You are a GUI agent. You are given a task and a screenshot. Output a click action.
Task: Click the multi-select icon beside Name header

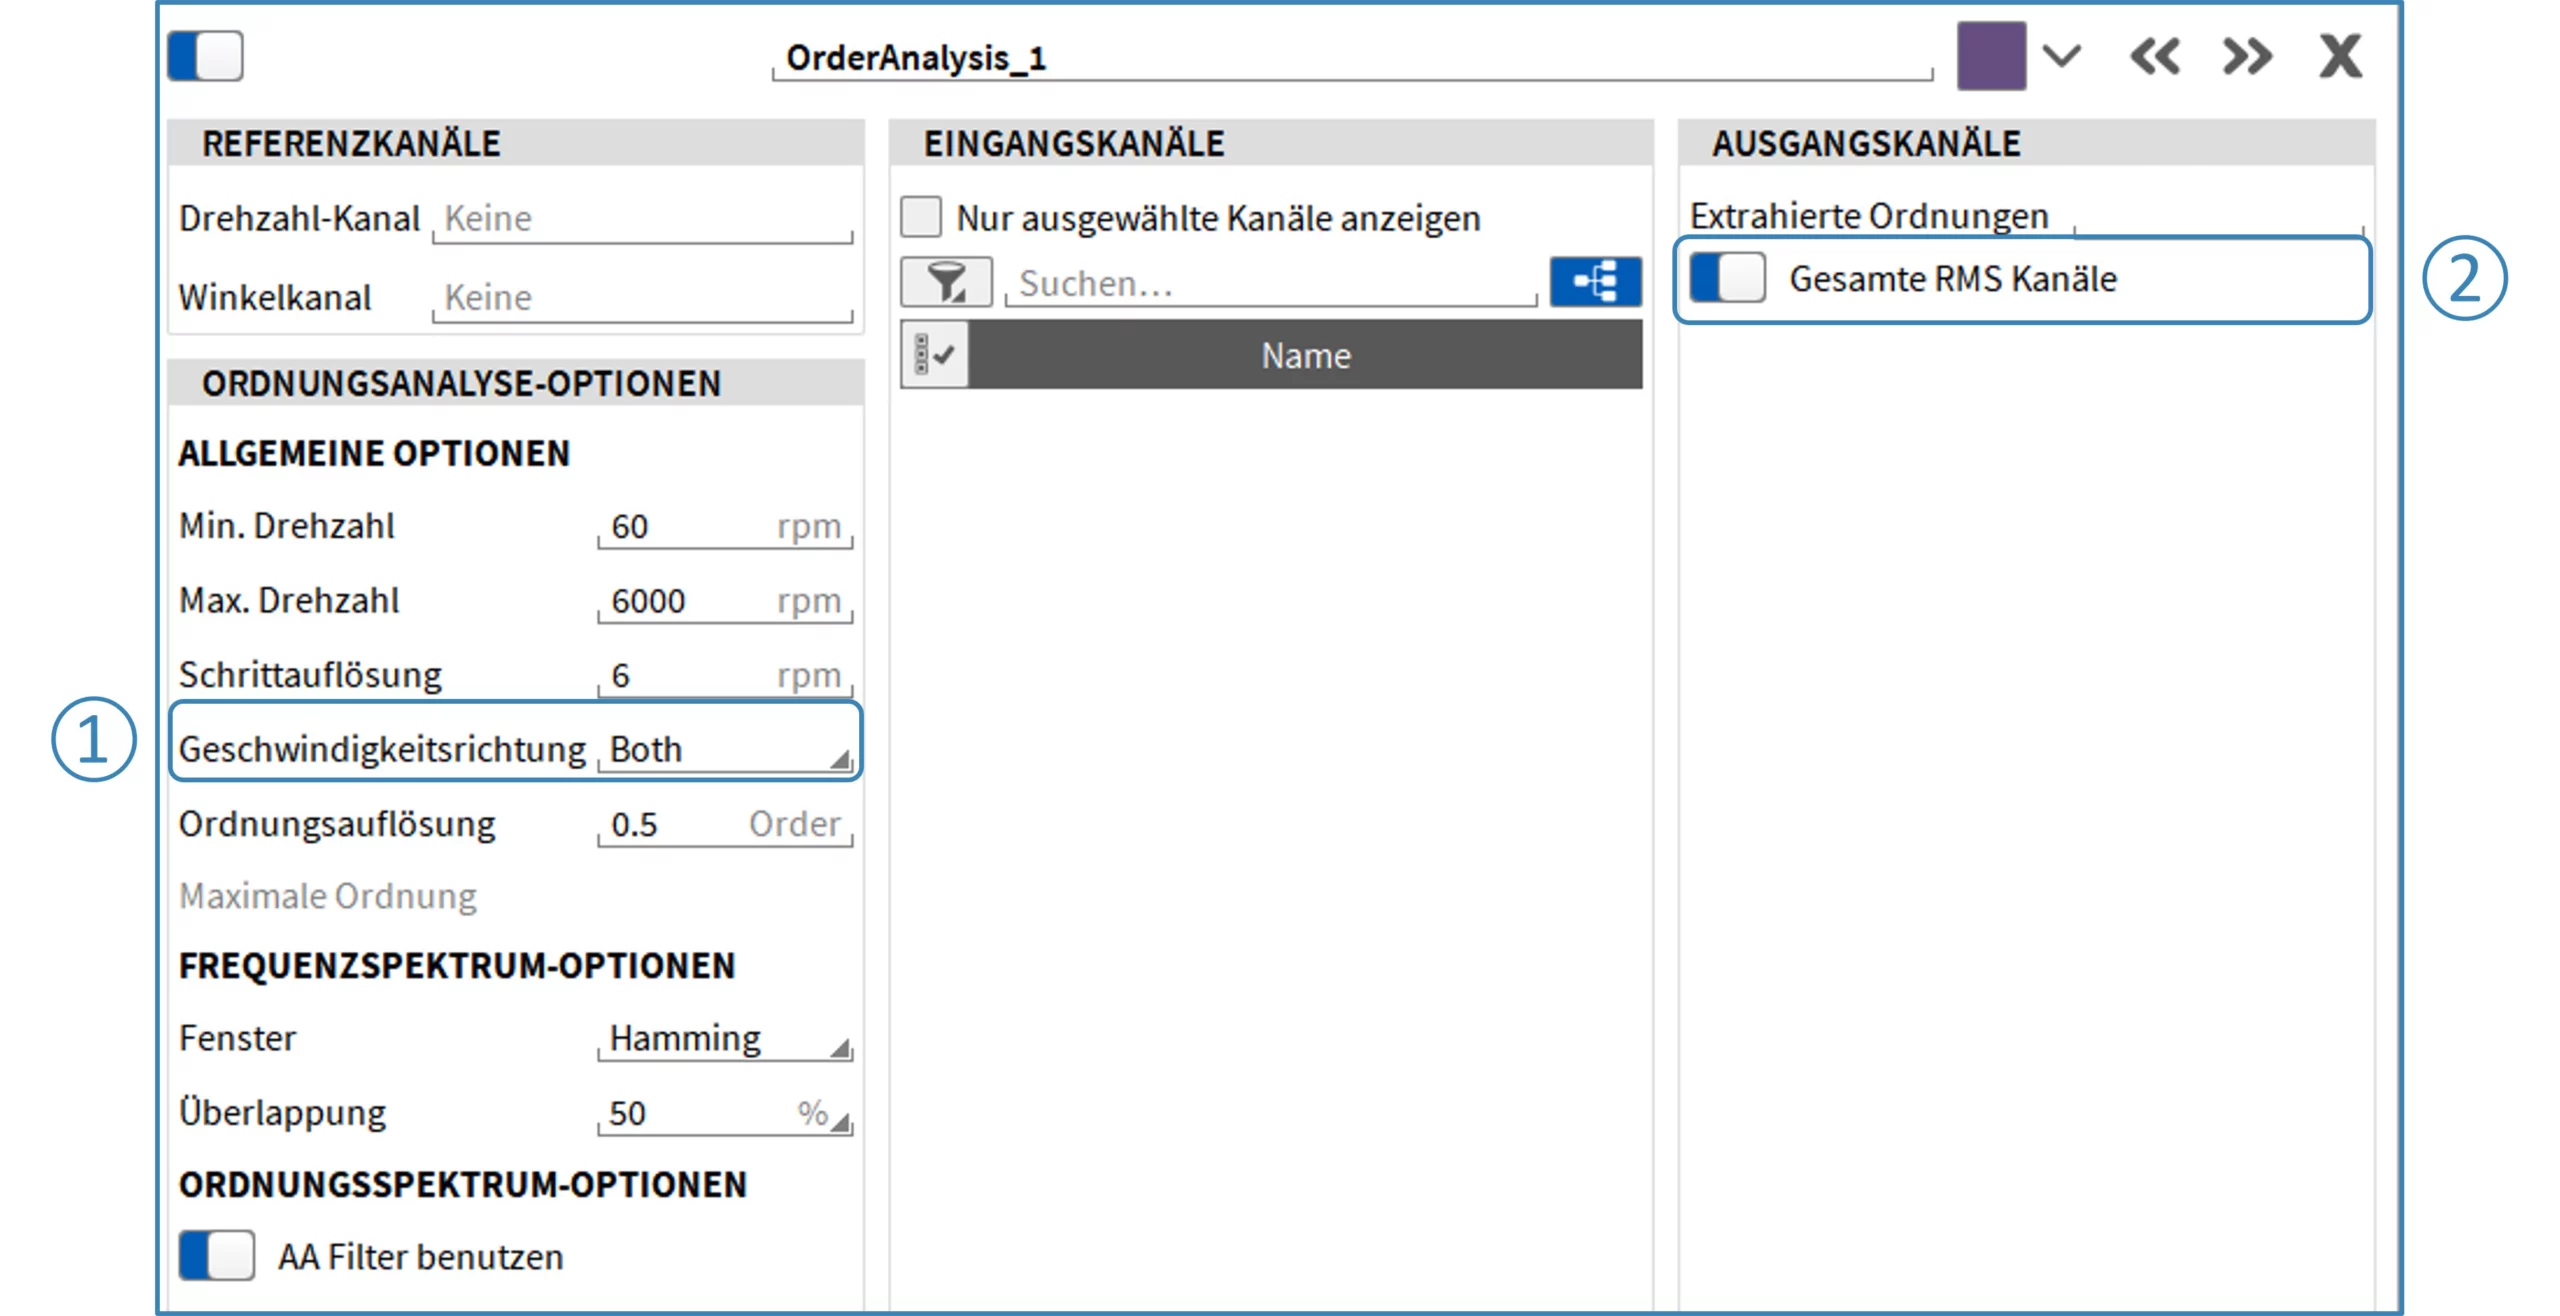(x=935, y=355)
